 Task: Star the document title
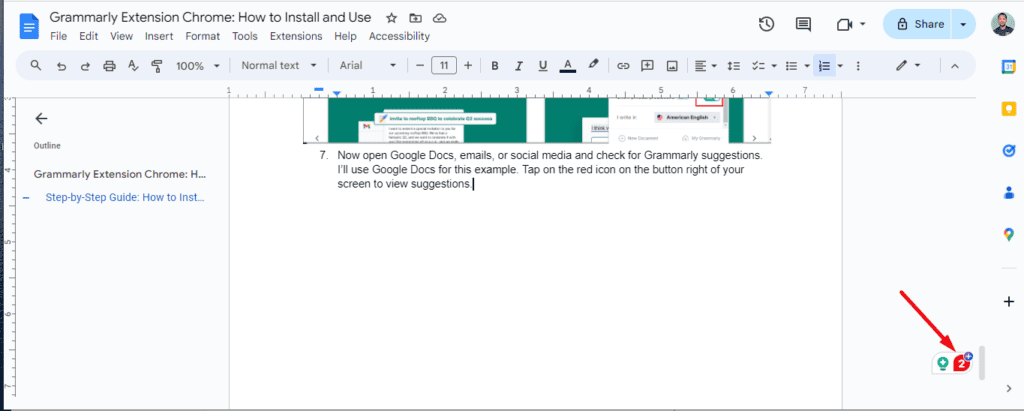391,18
